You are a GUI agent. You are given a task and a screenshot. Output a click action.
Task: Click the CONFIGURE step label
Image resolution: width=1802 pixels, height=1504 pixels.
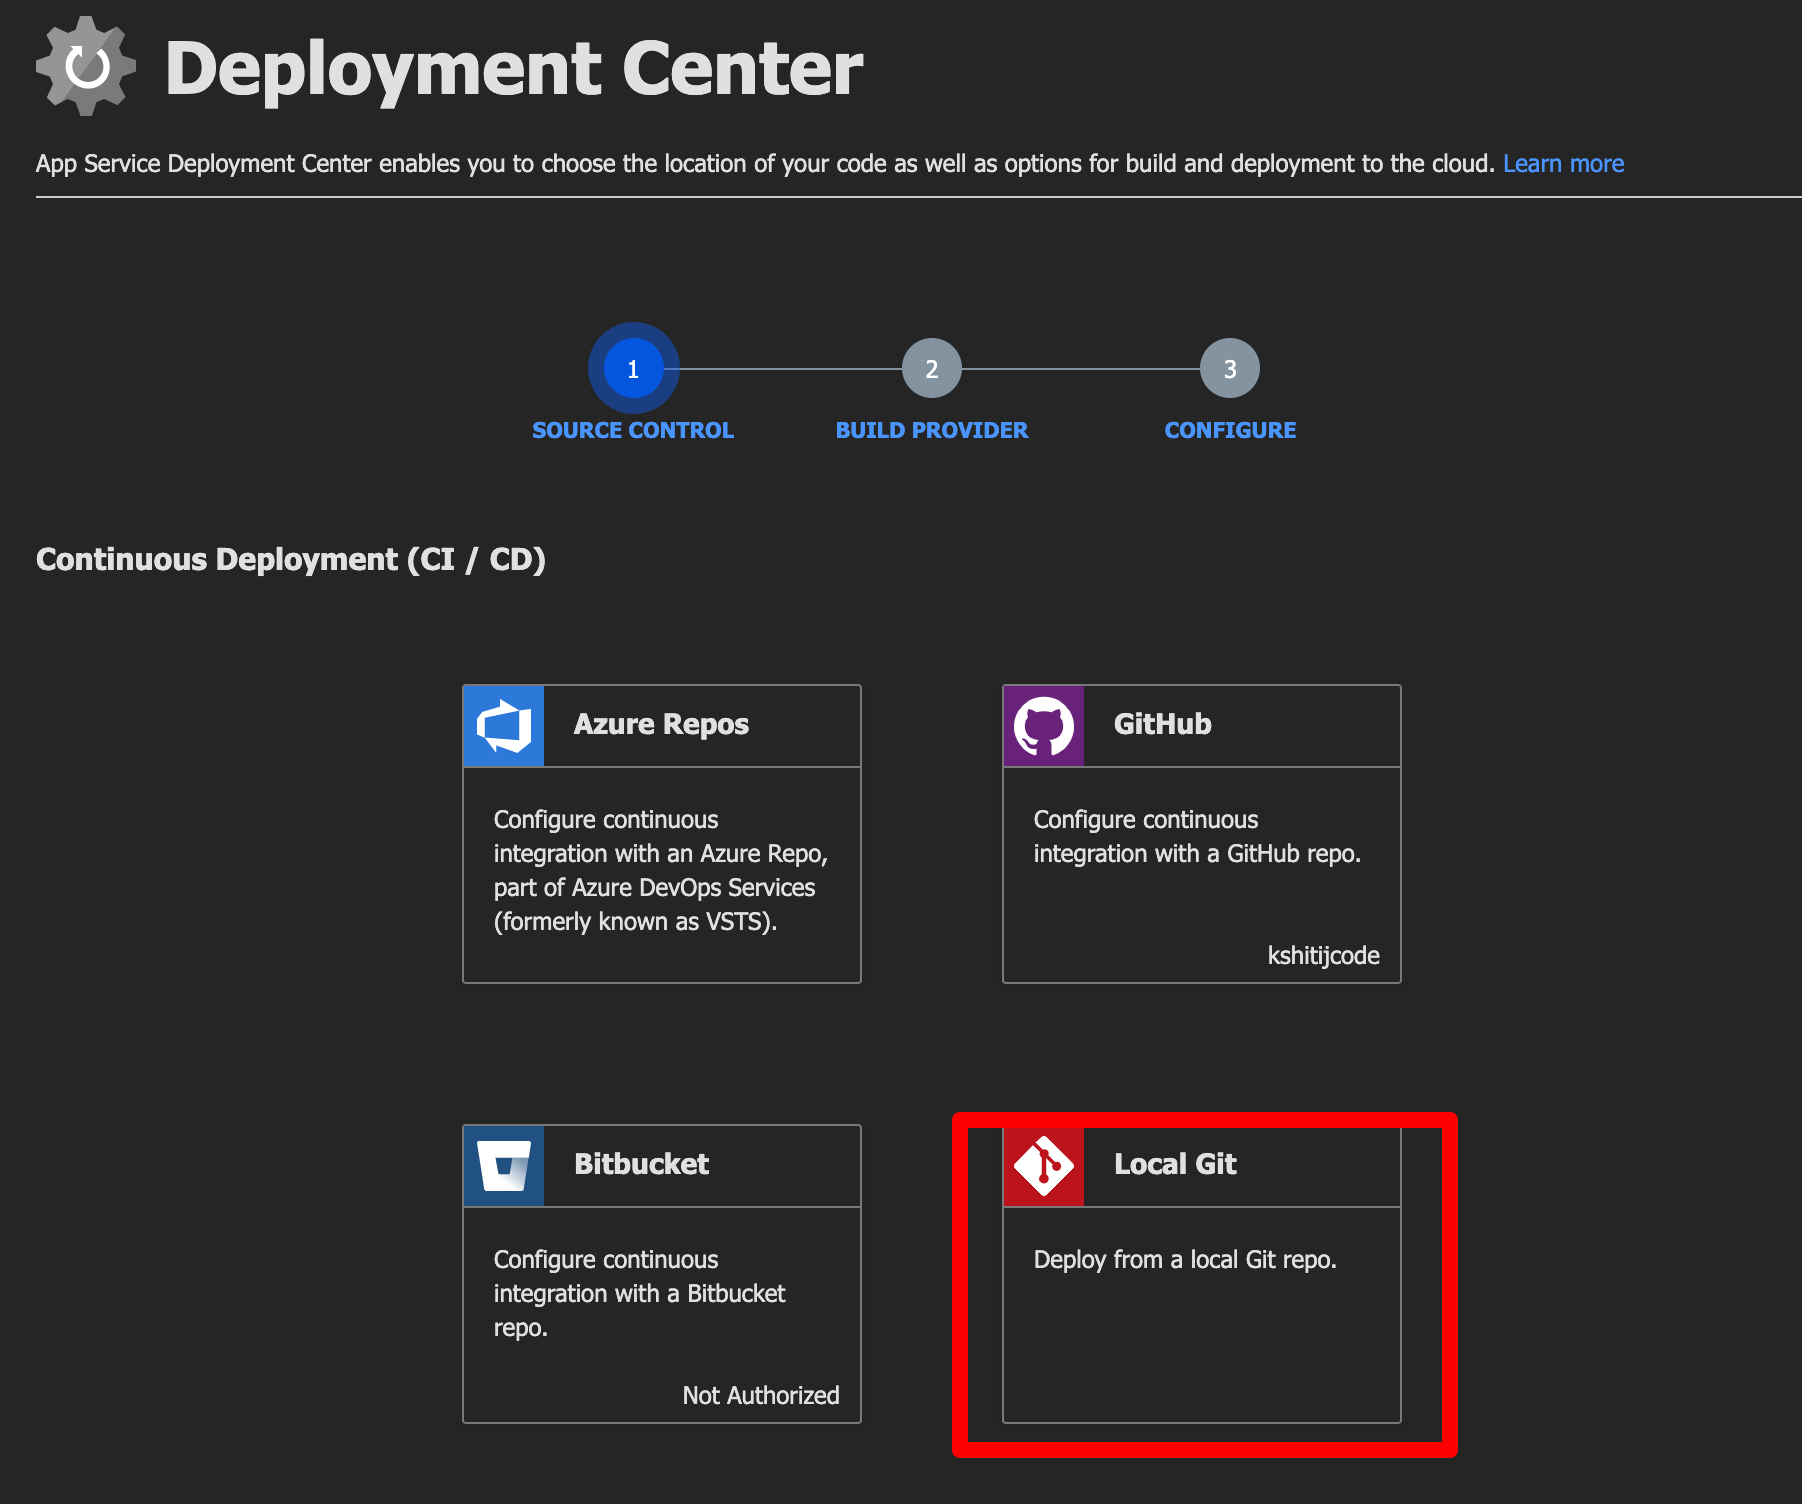point(1230,430)
